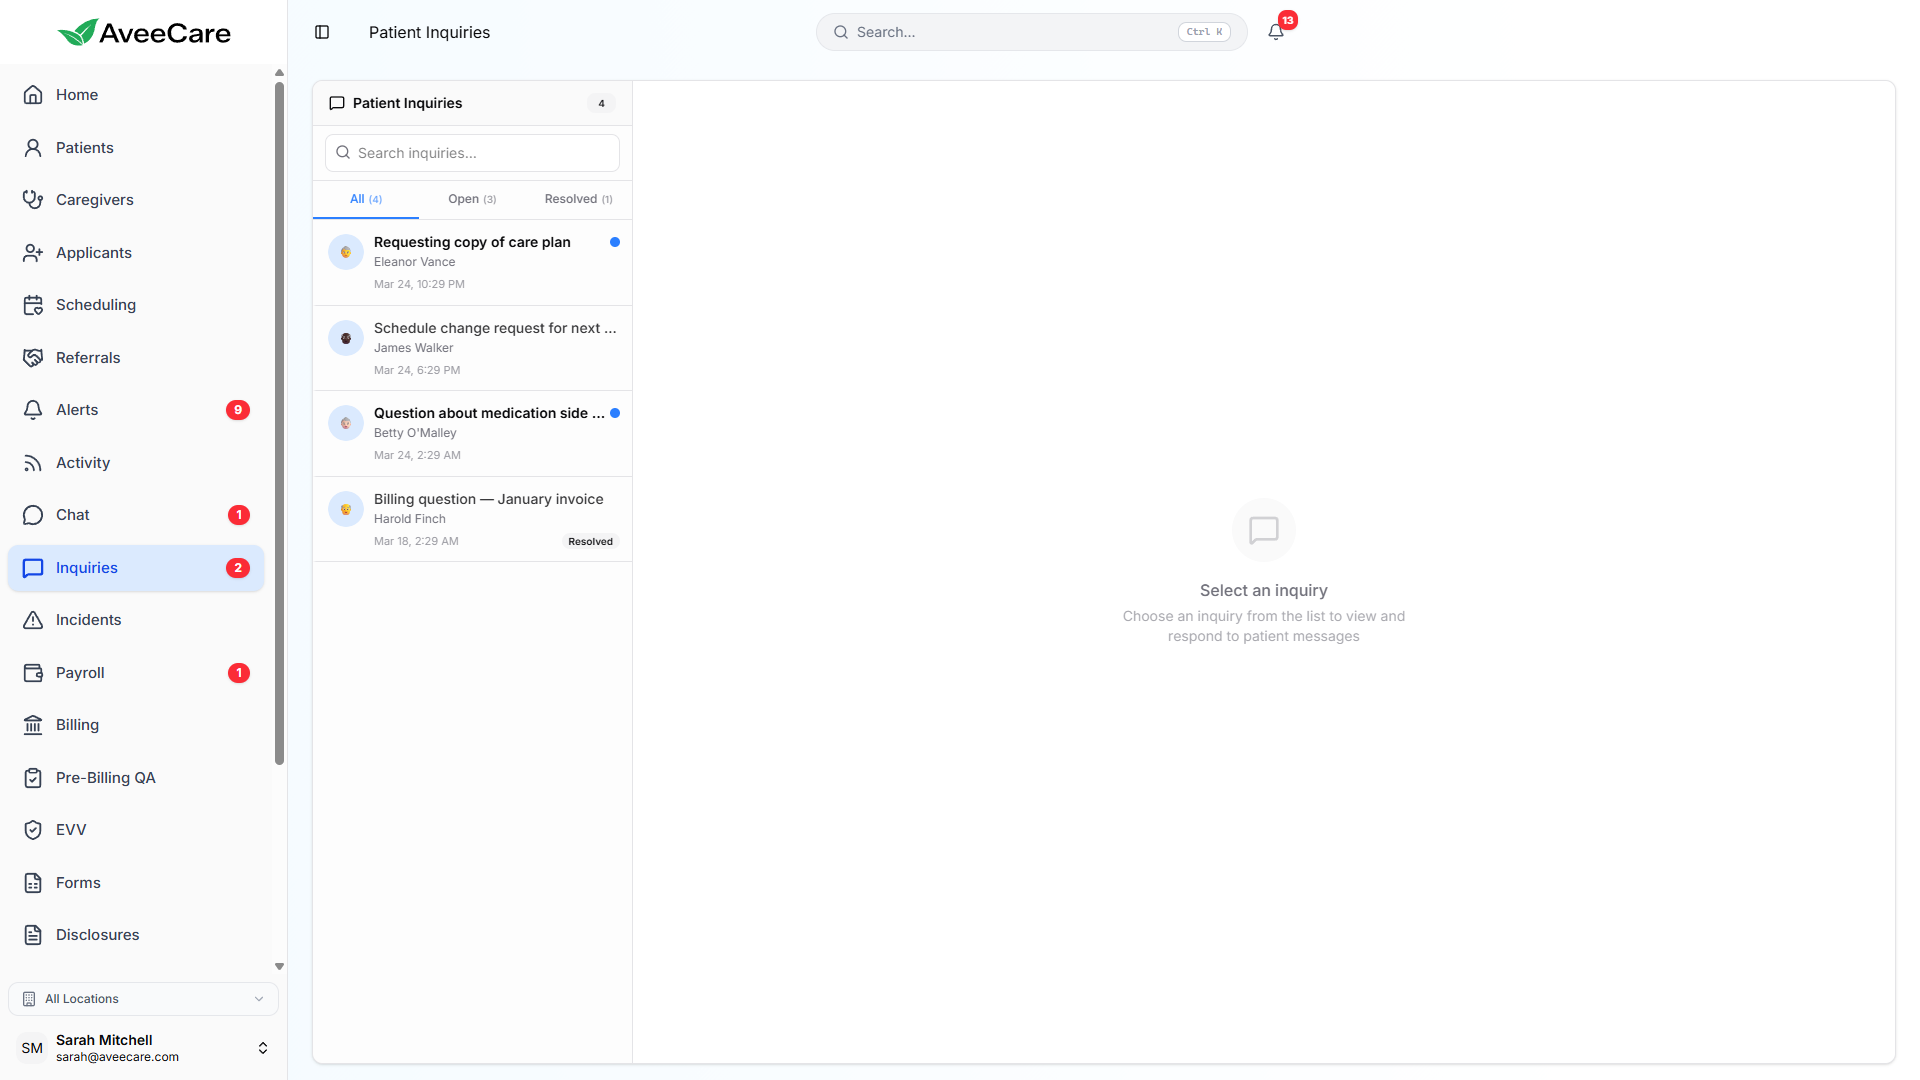Open EVV via the shield icon
The image size is (1920, 1080).
click(x=33, y=830)
